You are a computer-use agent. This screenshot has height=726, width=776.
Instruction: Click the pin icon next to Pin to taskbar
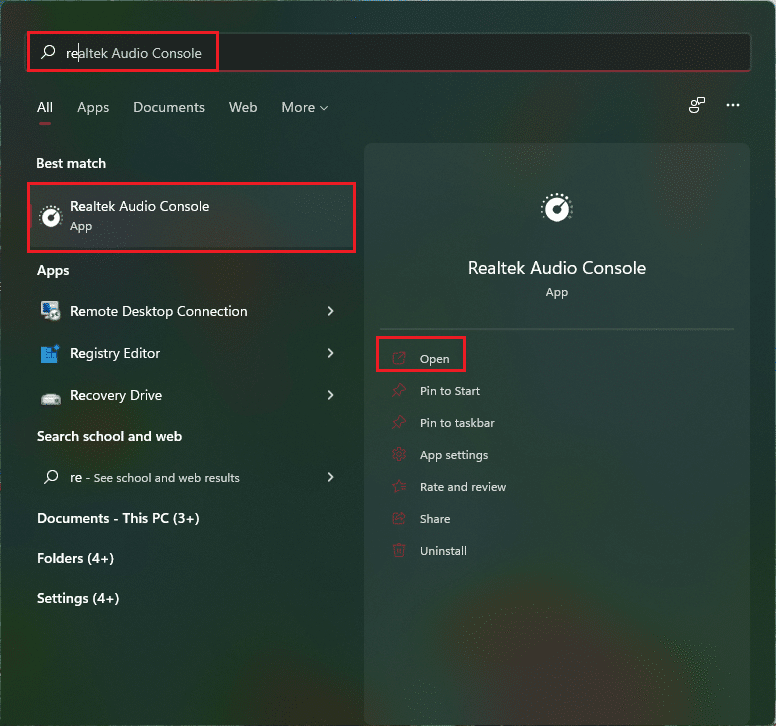[x=399, y=422]
